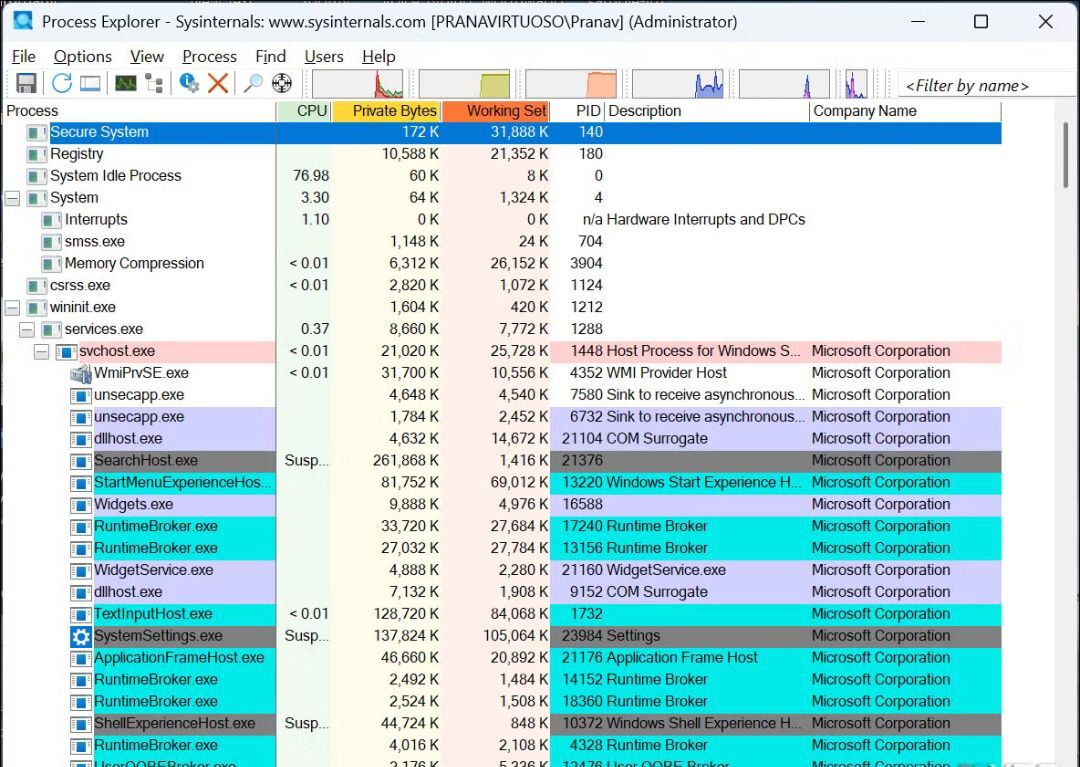Click the Find handle magnifier icon

pyautogui.click(x=253, y=84)
